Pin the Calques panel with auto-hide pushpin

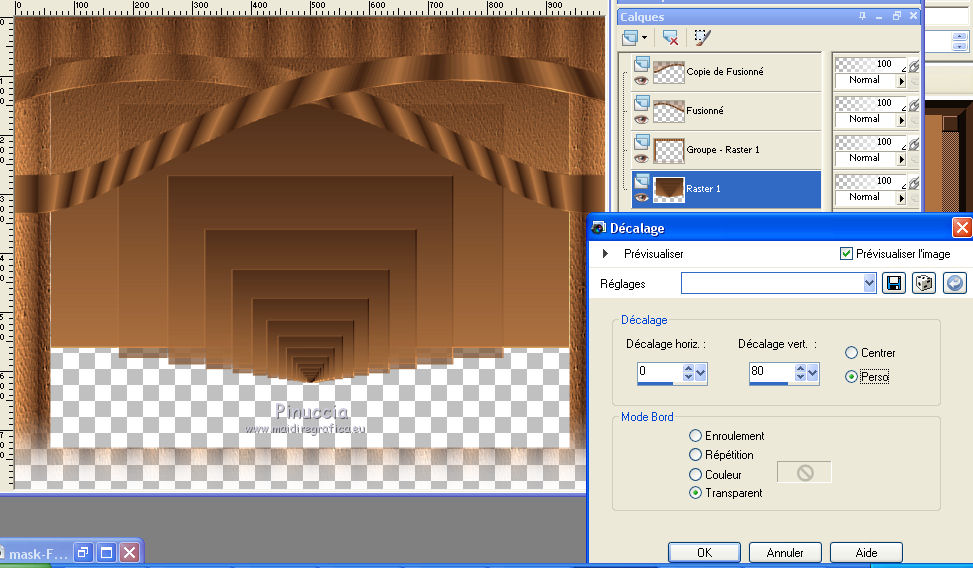point(862,16)
